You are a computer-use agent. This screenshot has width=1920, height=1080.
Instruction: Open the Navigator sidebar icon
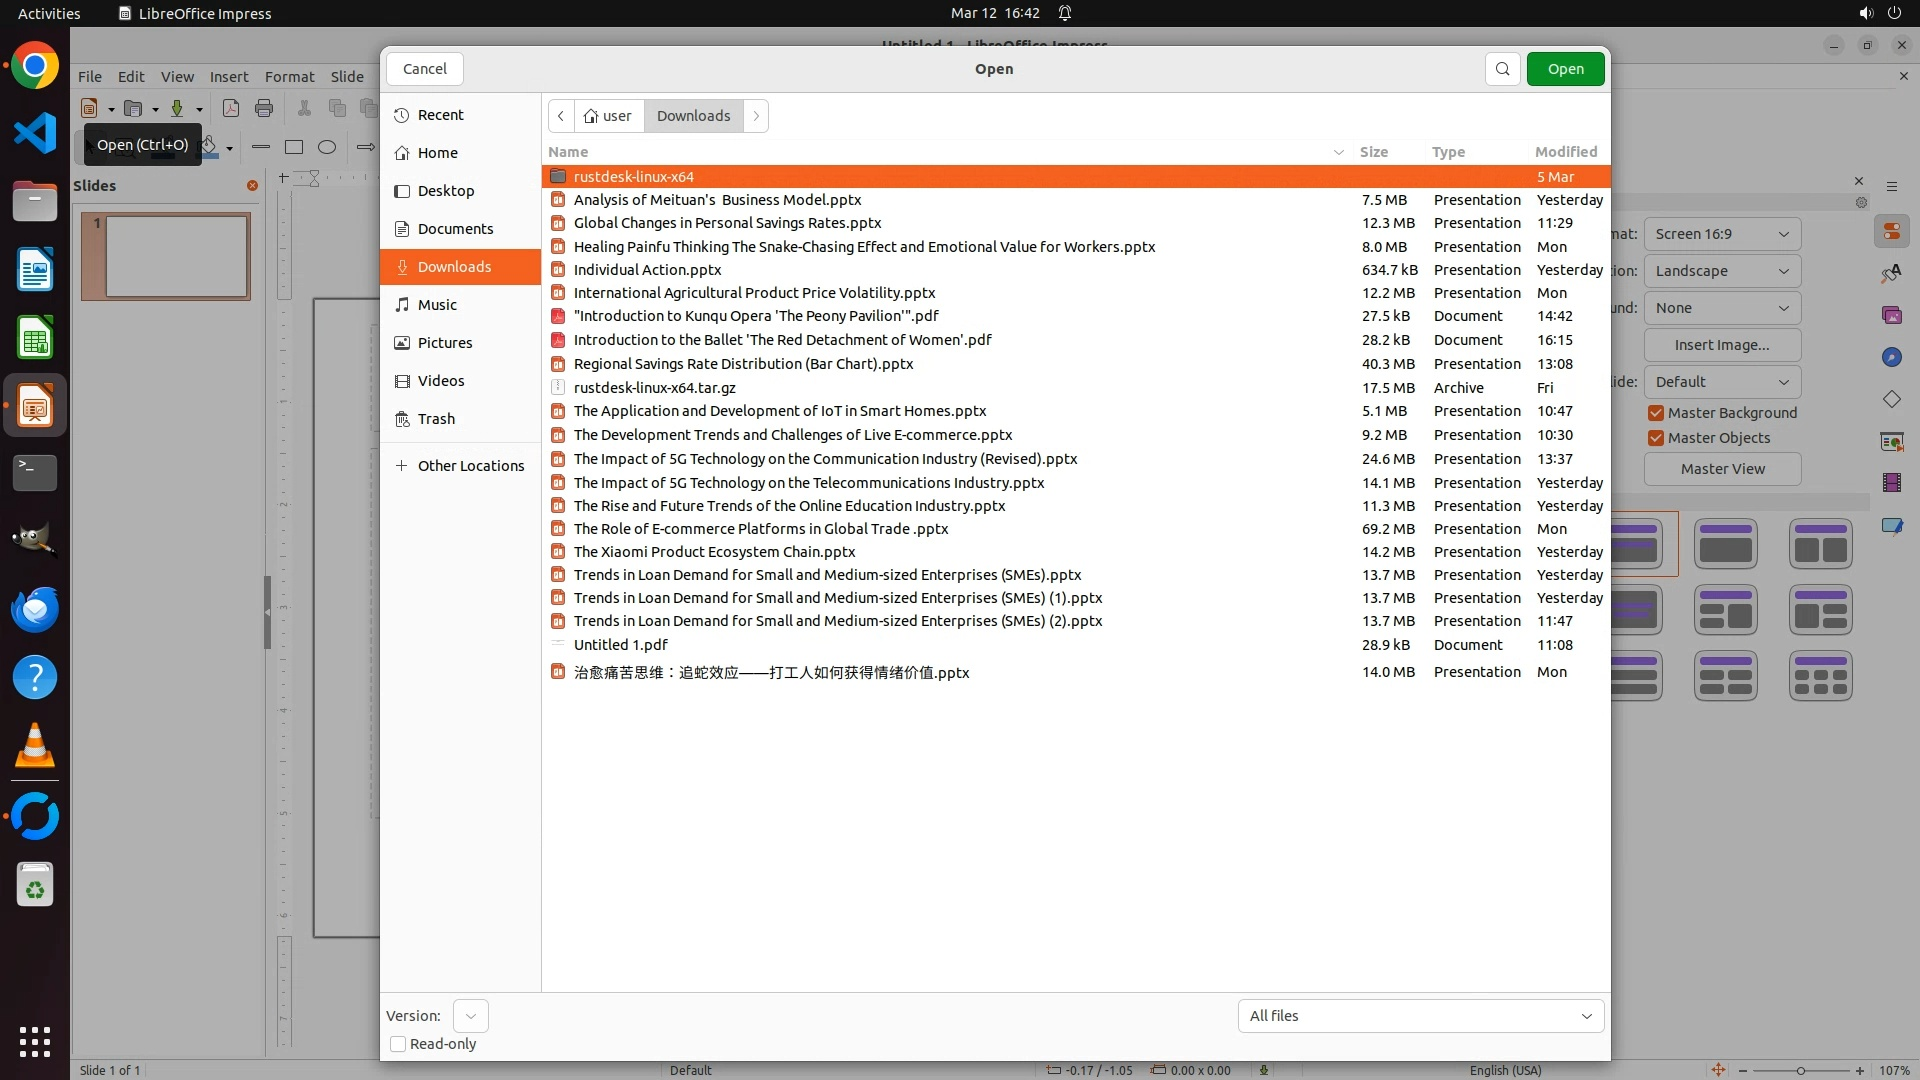(1891, 357)
